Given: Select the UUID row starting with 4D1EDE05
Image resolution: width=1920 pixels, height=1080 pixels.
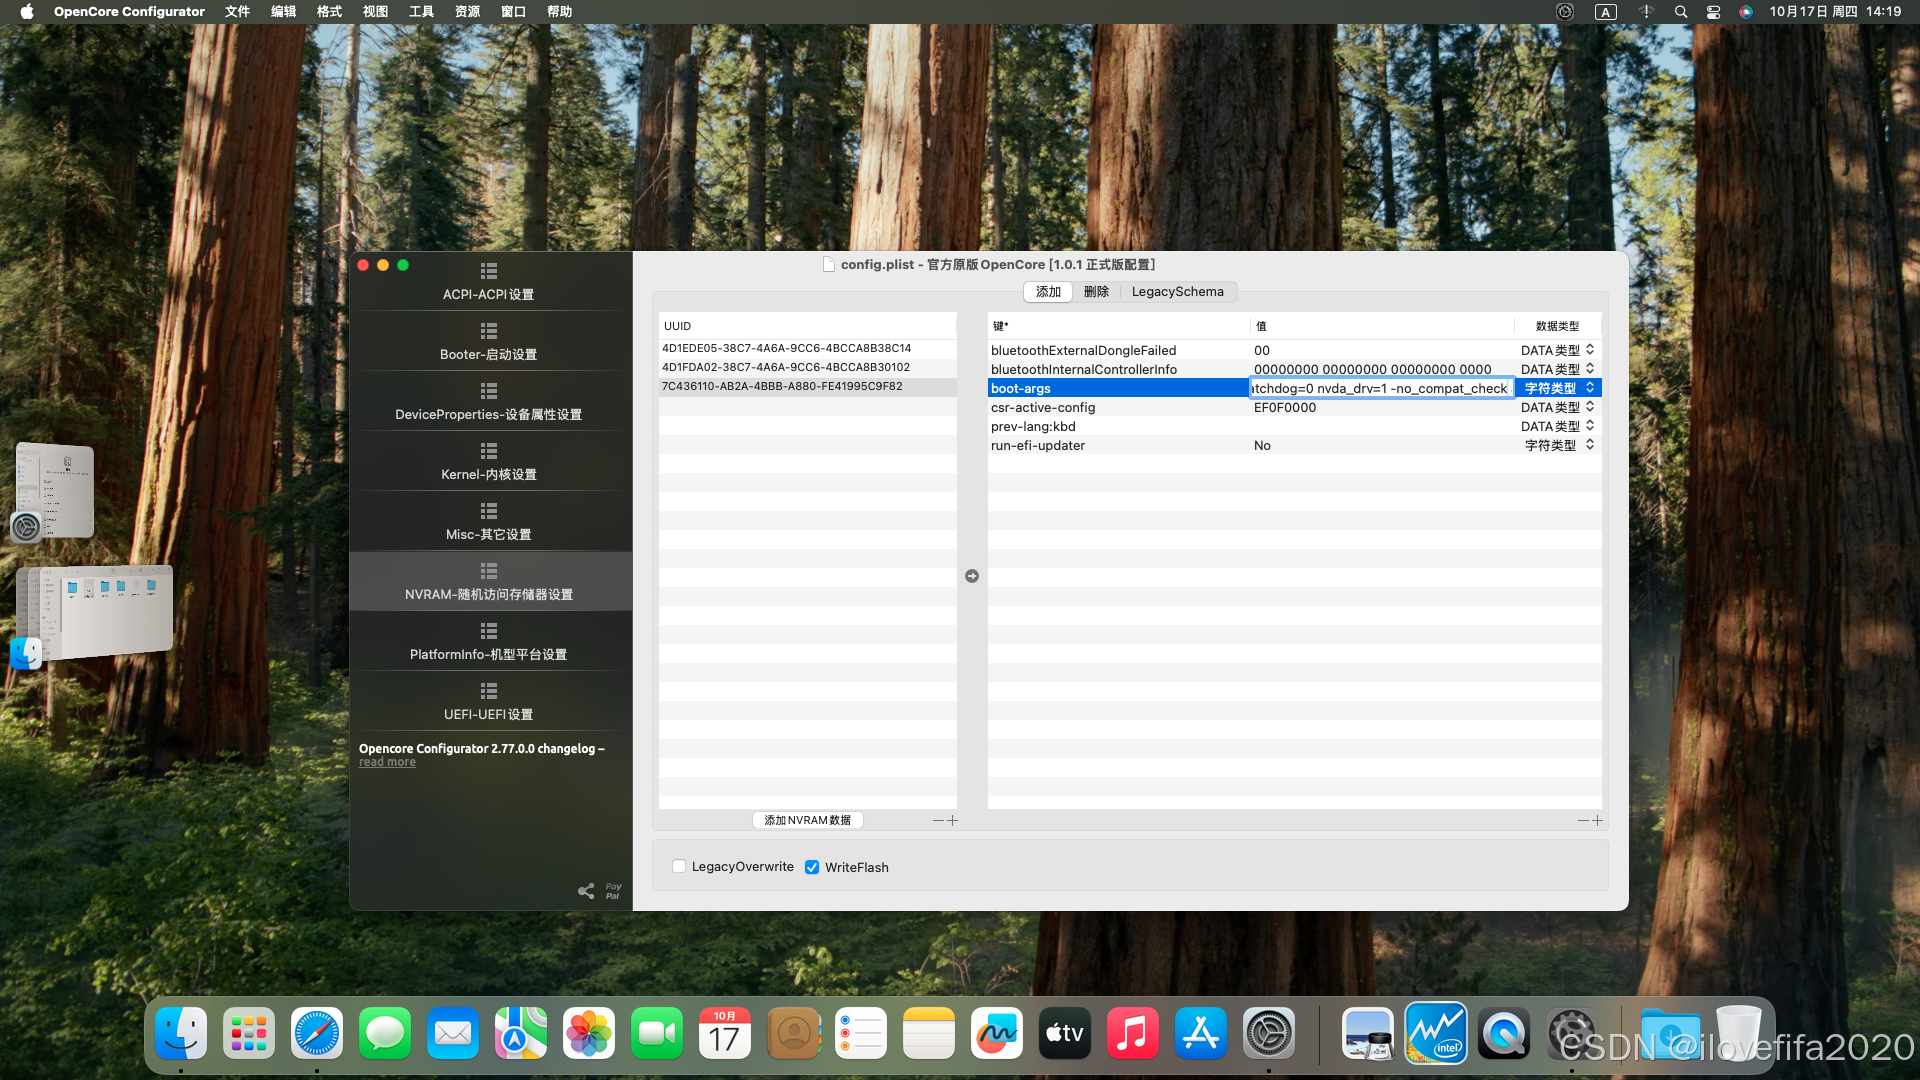Looking at the screenshot, I should [x=787, y=348].
